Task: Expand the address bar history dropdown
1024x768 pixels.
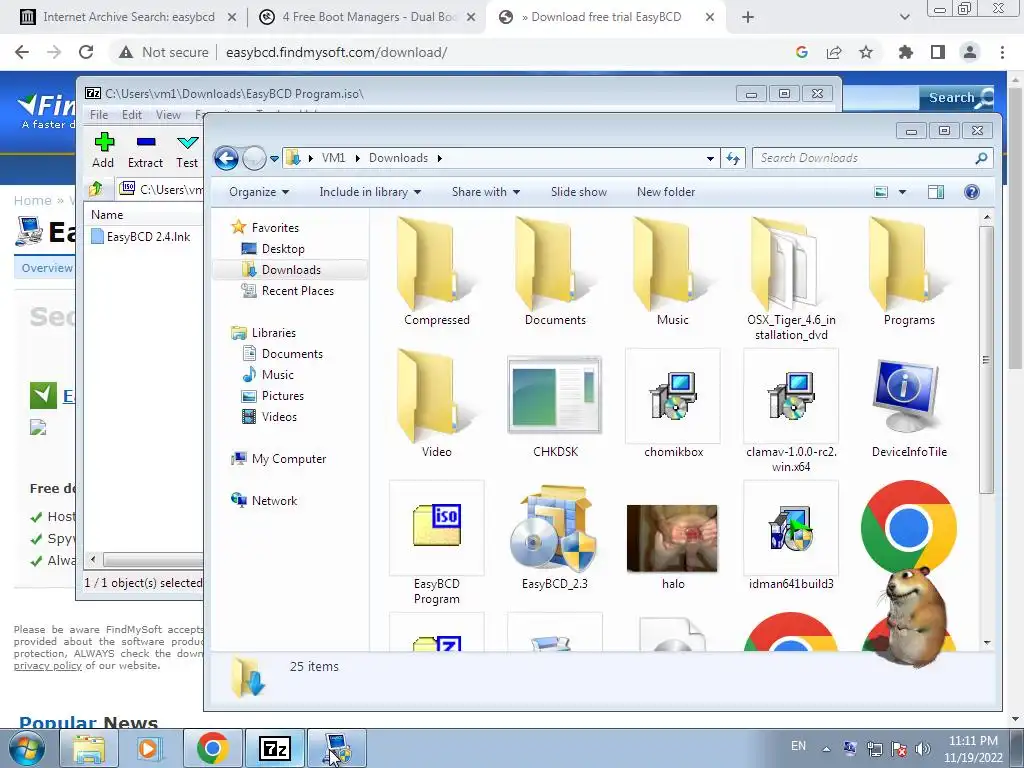Action: coord(710,159)
